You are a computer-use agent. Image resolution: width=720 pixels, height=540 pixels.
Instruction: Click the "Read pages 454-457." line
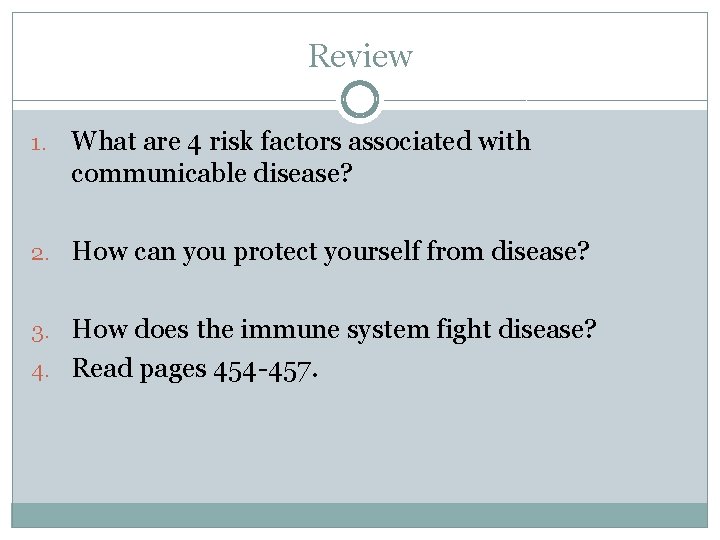[197, 369]
